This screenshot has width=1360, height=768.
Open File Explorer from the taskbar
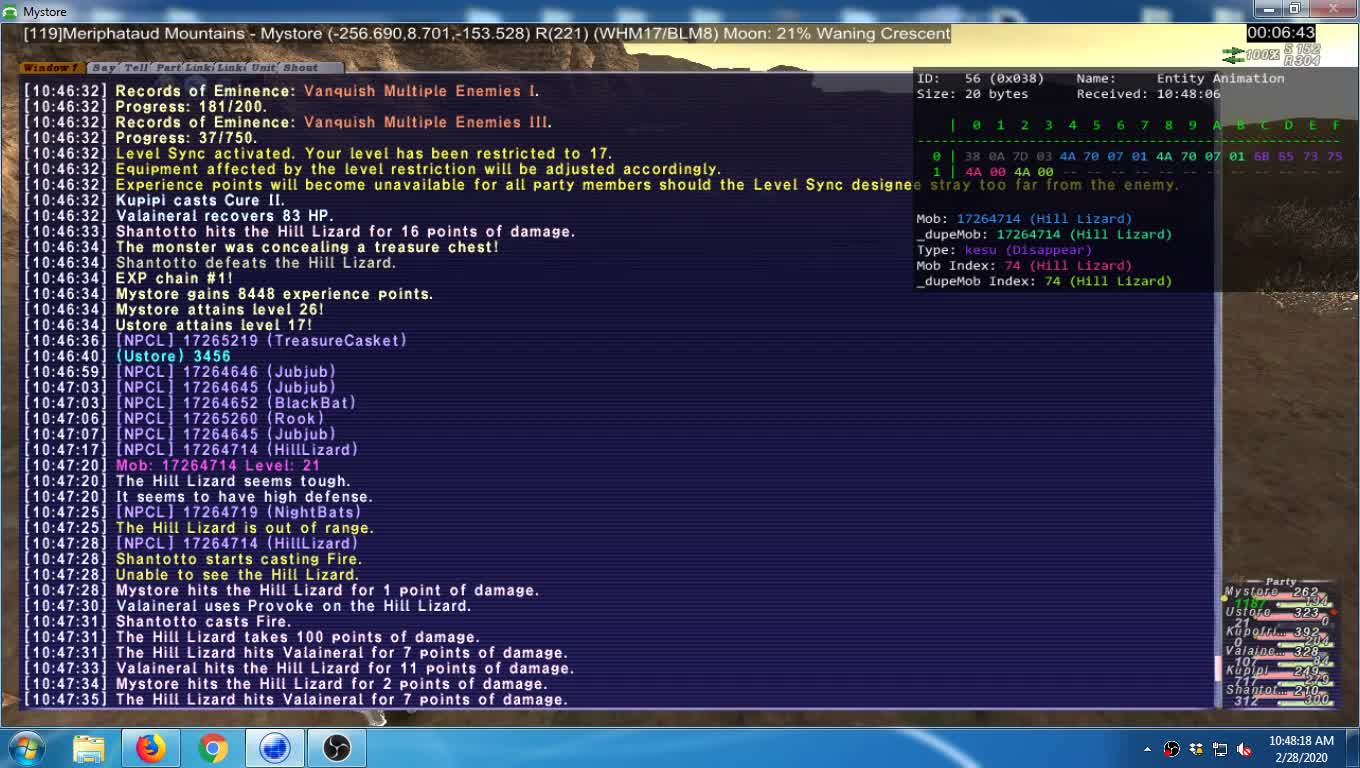(88, 748)
